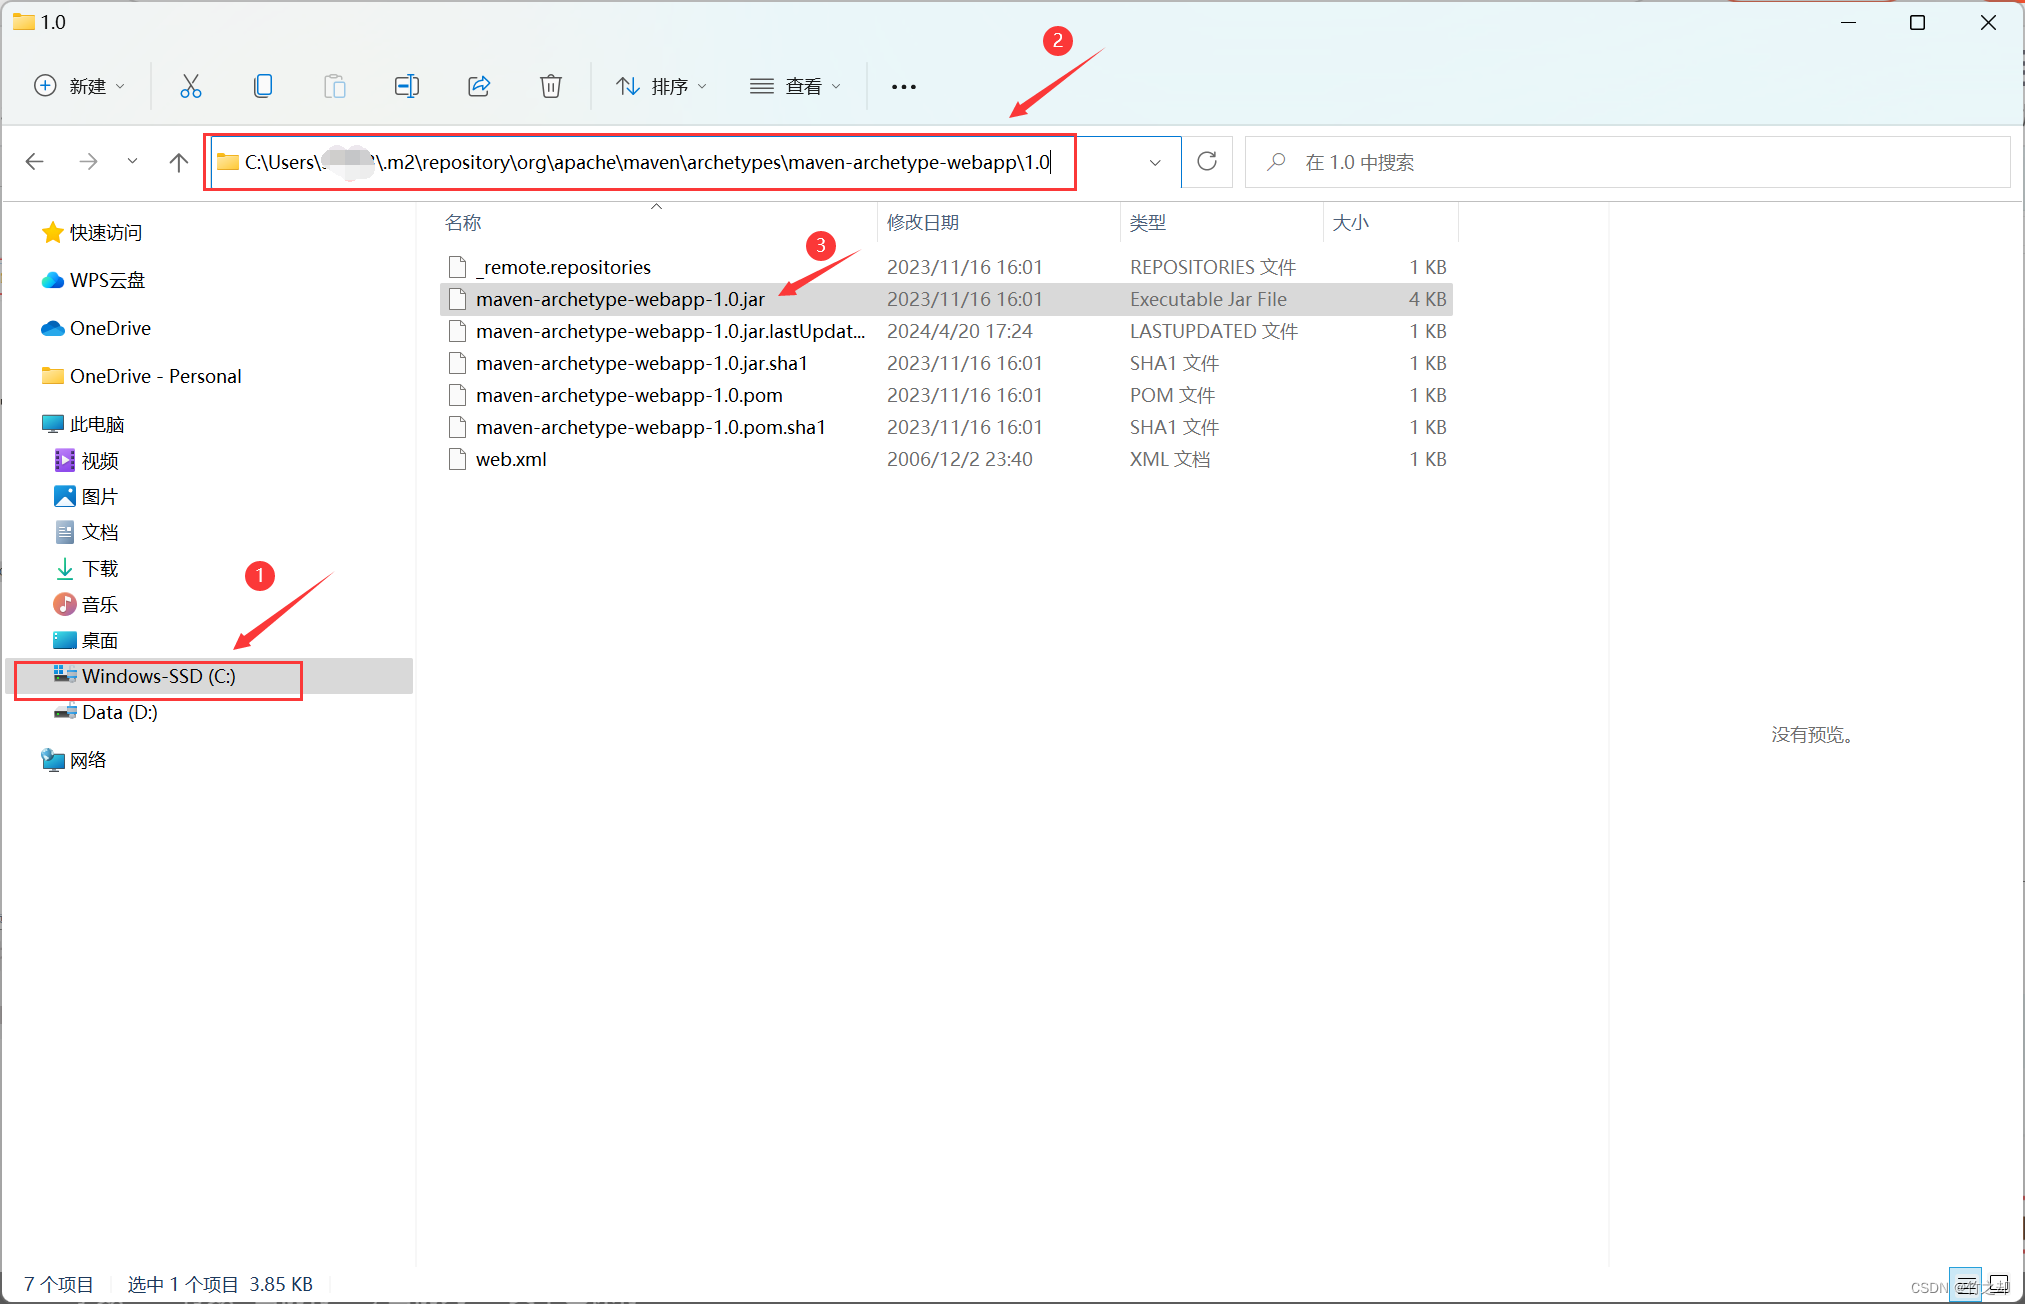The image size is (2025, 1304).
Task: Delete the selected file with trash icon
Action: (x=551, y=86)
